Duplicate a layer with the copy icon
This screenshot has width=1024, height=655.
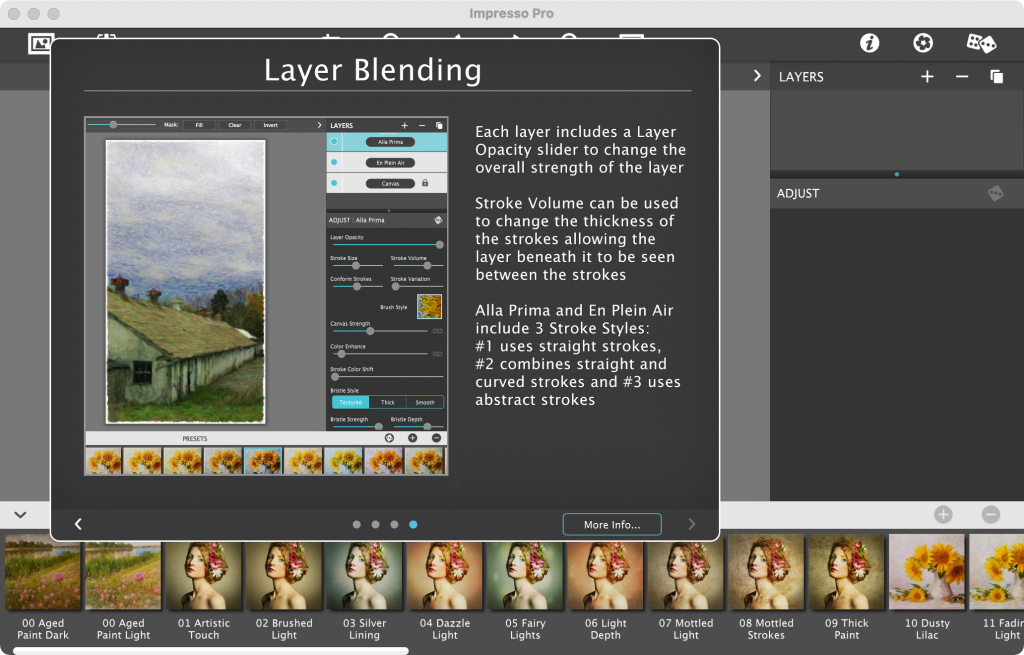pos(996,76)
